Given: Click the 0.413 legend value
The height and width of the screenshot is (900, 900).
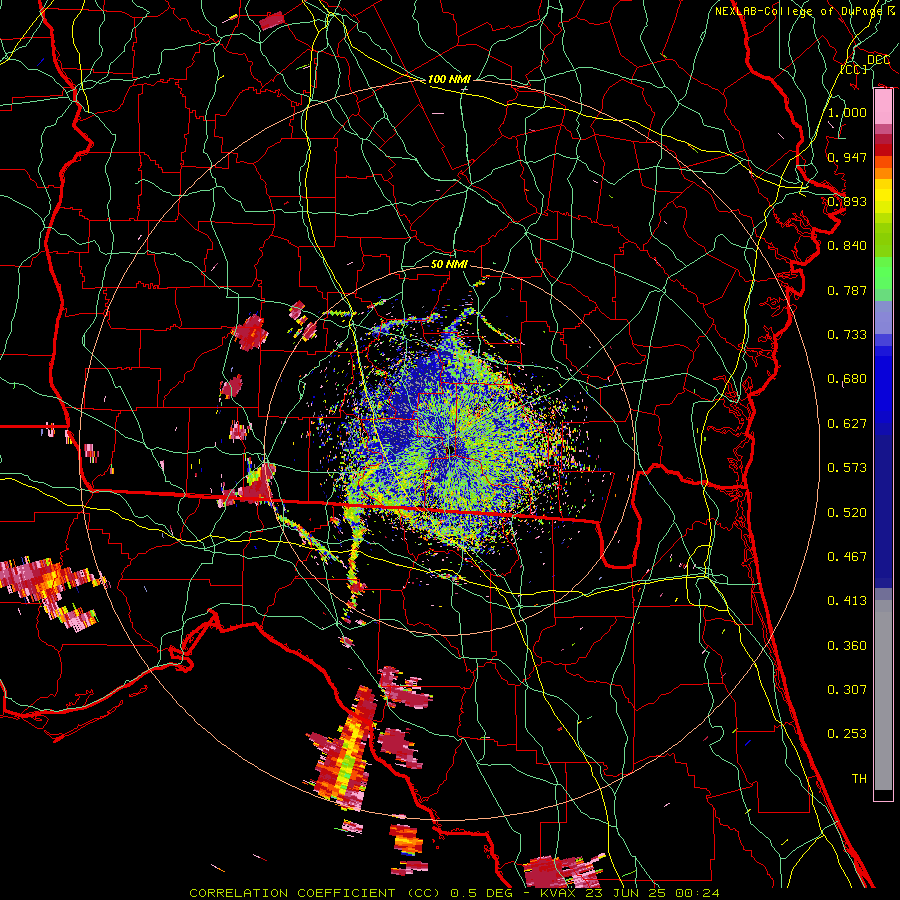Looking at the screenshot, I should coord(847,601).
